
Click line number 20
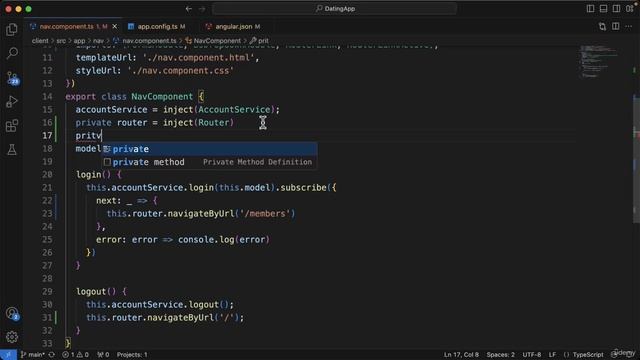coord(47,175)
